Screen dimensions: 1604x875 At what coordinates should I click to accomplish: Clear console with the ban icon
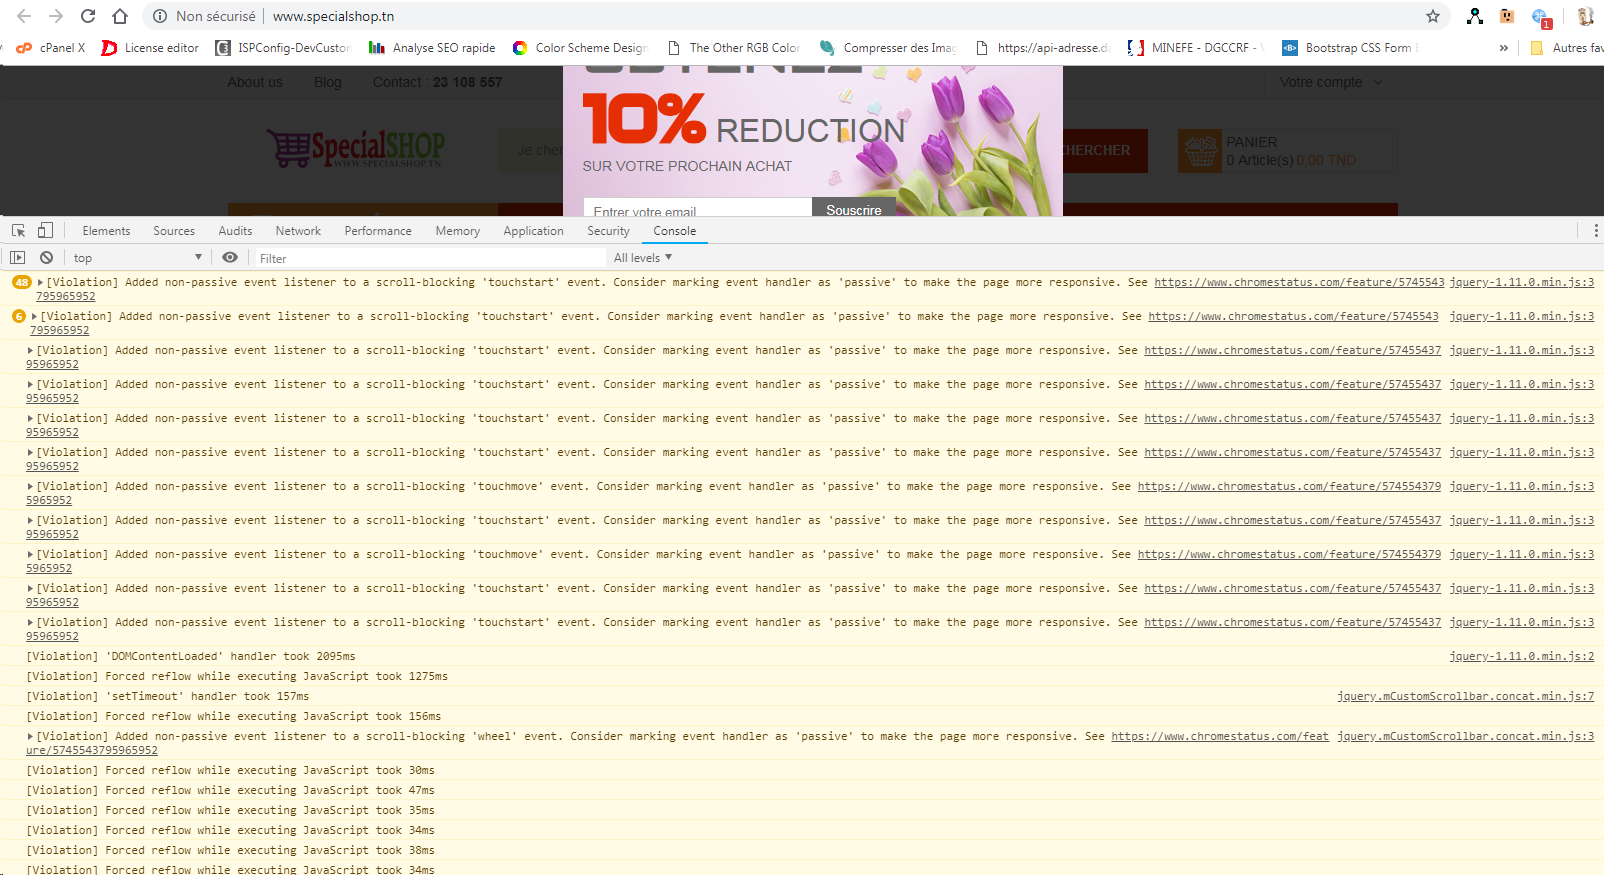pyautogui.click(x=46, y=258)
